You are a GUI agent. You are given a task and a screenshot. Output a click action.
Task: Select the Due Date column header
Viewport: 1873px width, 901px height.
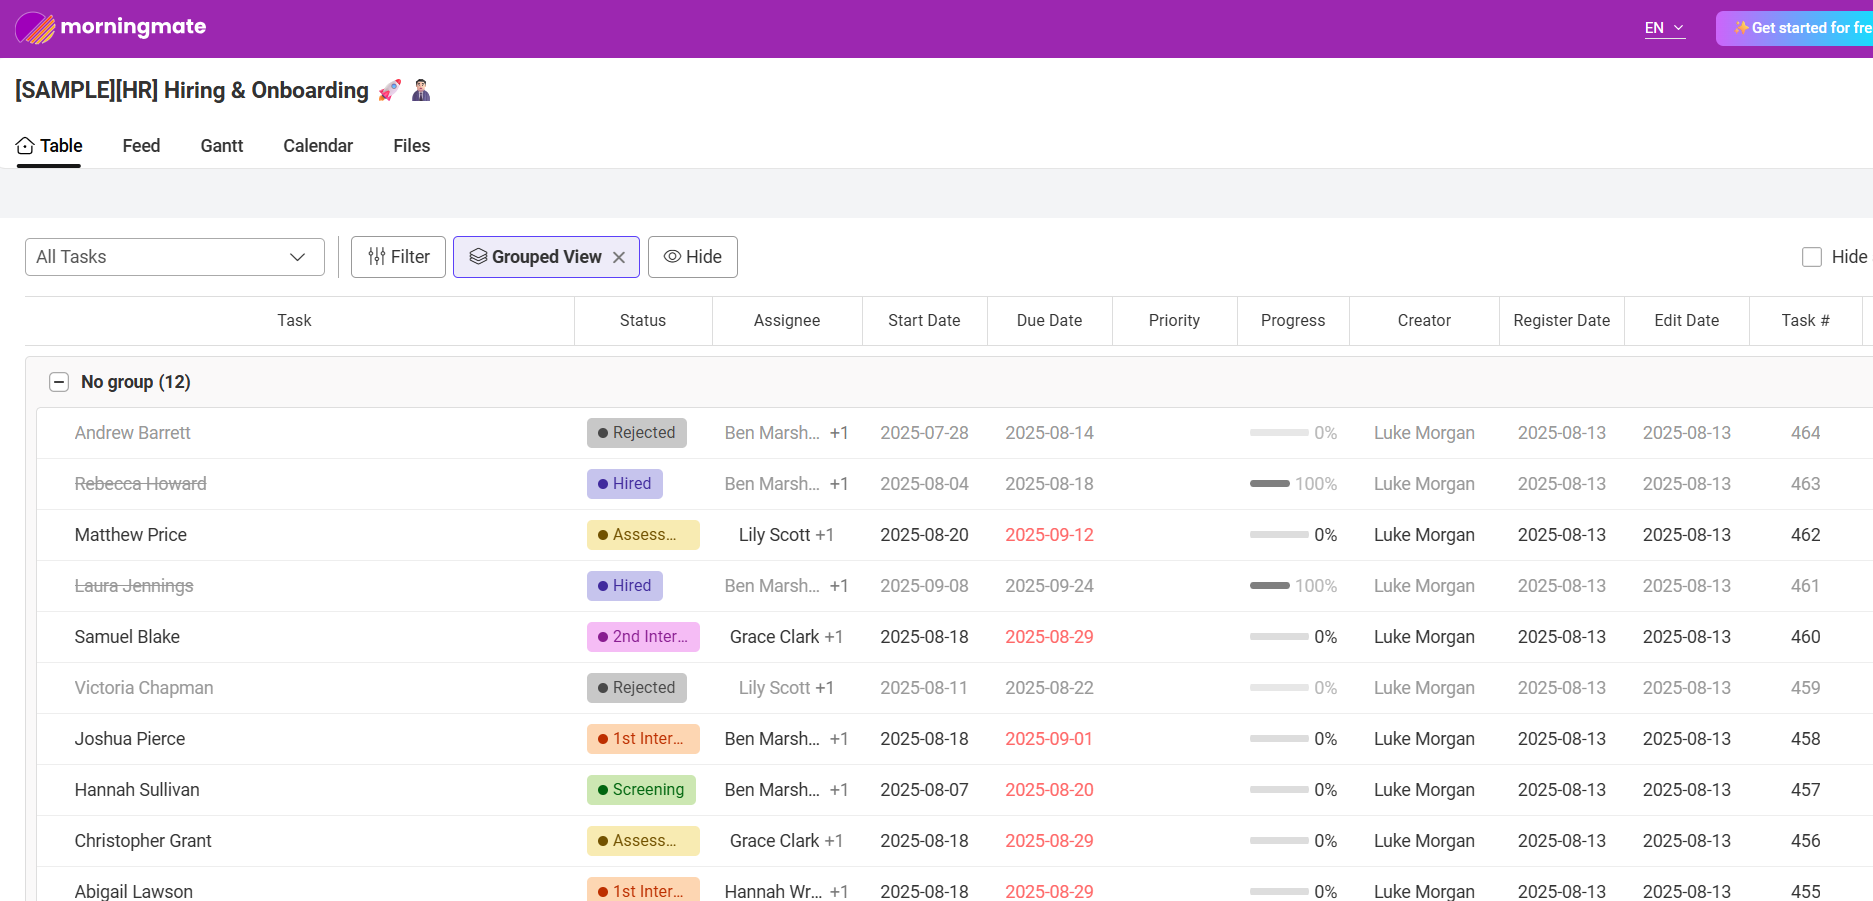point(1049,320)
